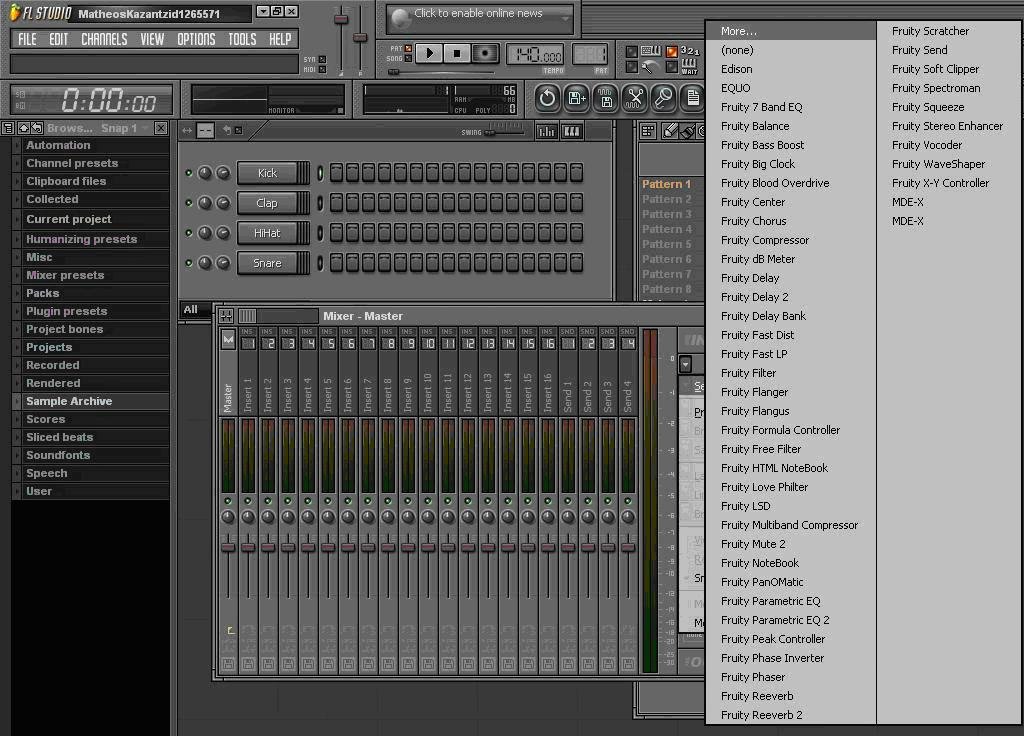Open the graph editor bars icon

(x=546, y=132)
